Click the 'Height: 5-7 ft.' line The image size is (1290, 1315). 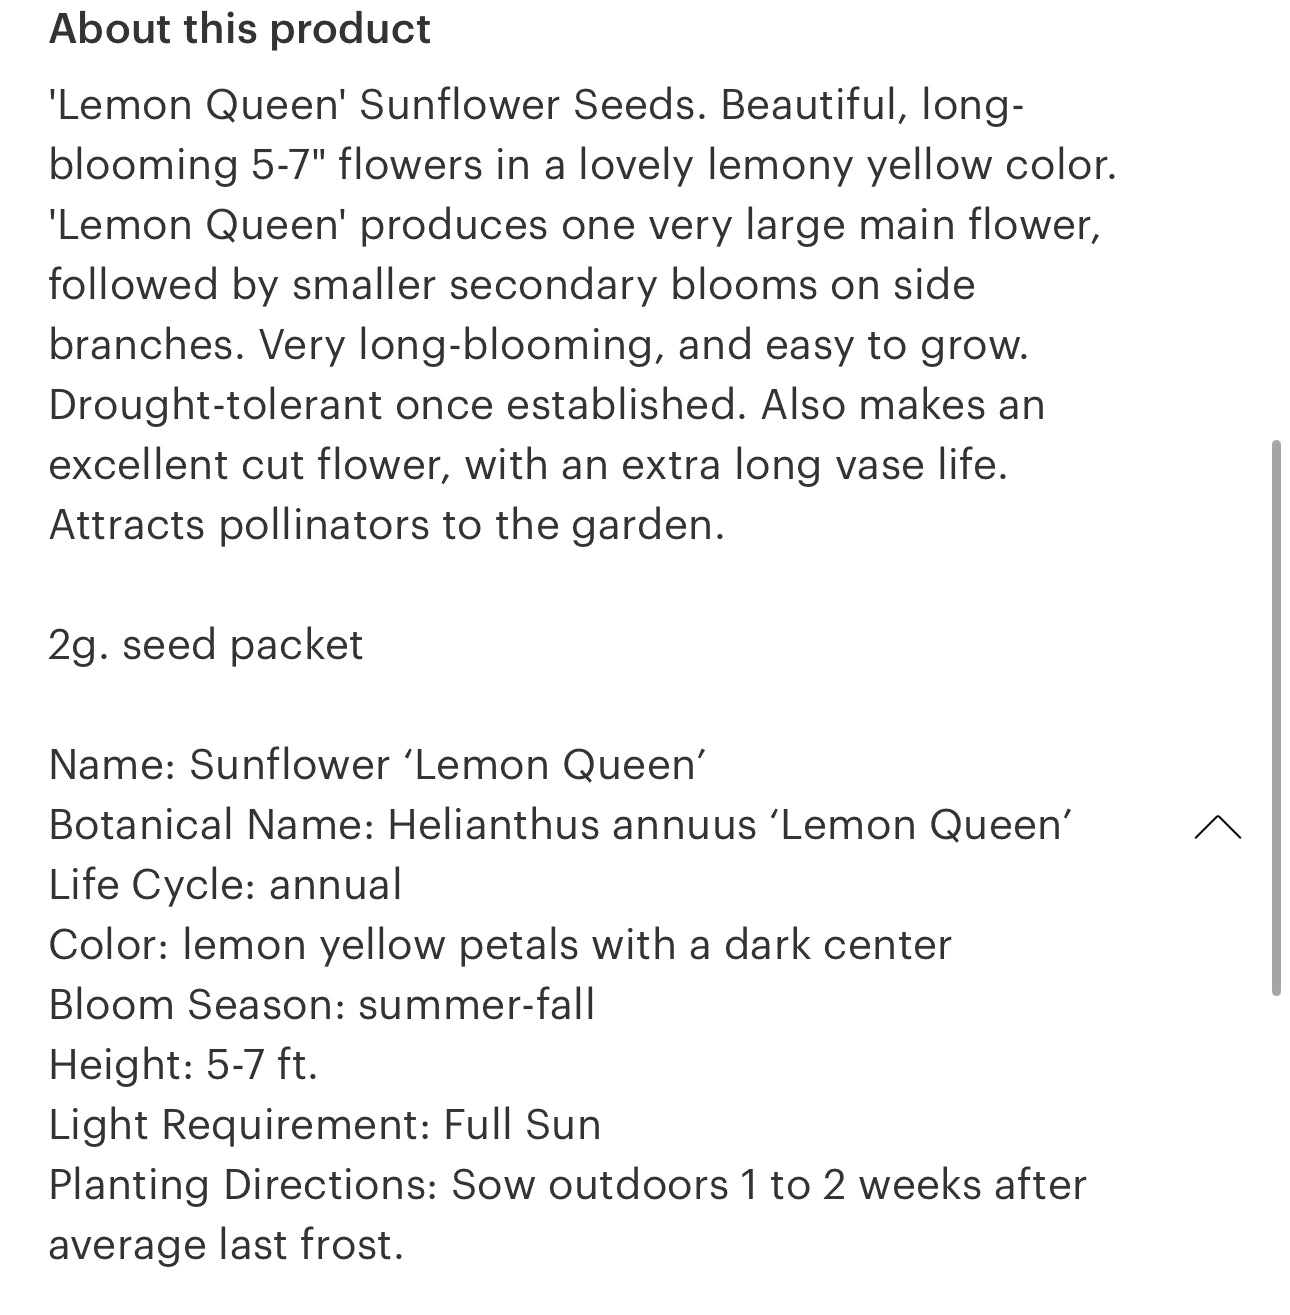point(183,1065)
